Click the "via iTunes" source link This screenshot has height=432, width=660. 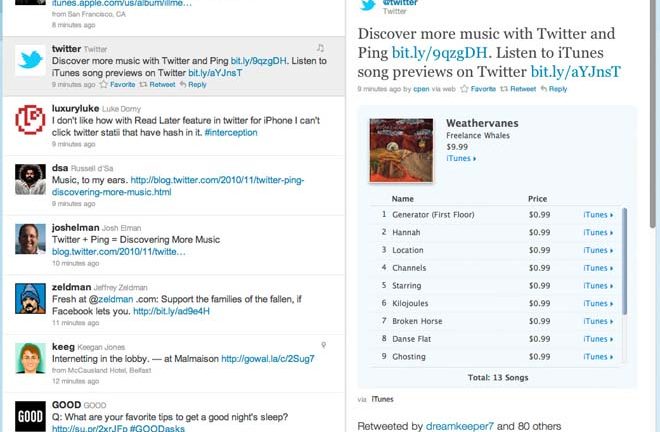(382, 399)
